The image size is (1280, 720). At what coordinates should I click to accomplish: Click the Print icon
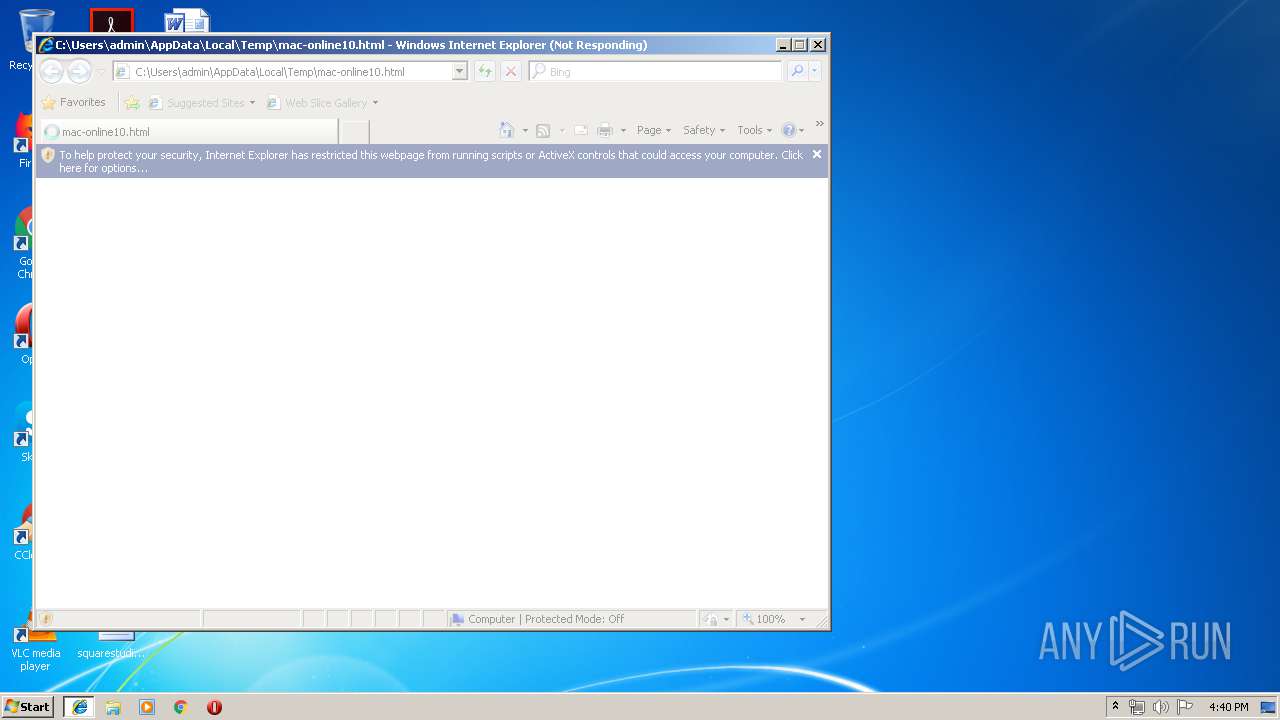(x=605, y=131)
